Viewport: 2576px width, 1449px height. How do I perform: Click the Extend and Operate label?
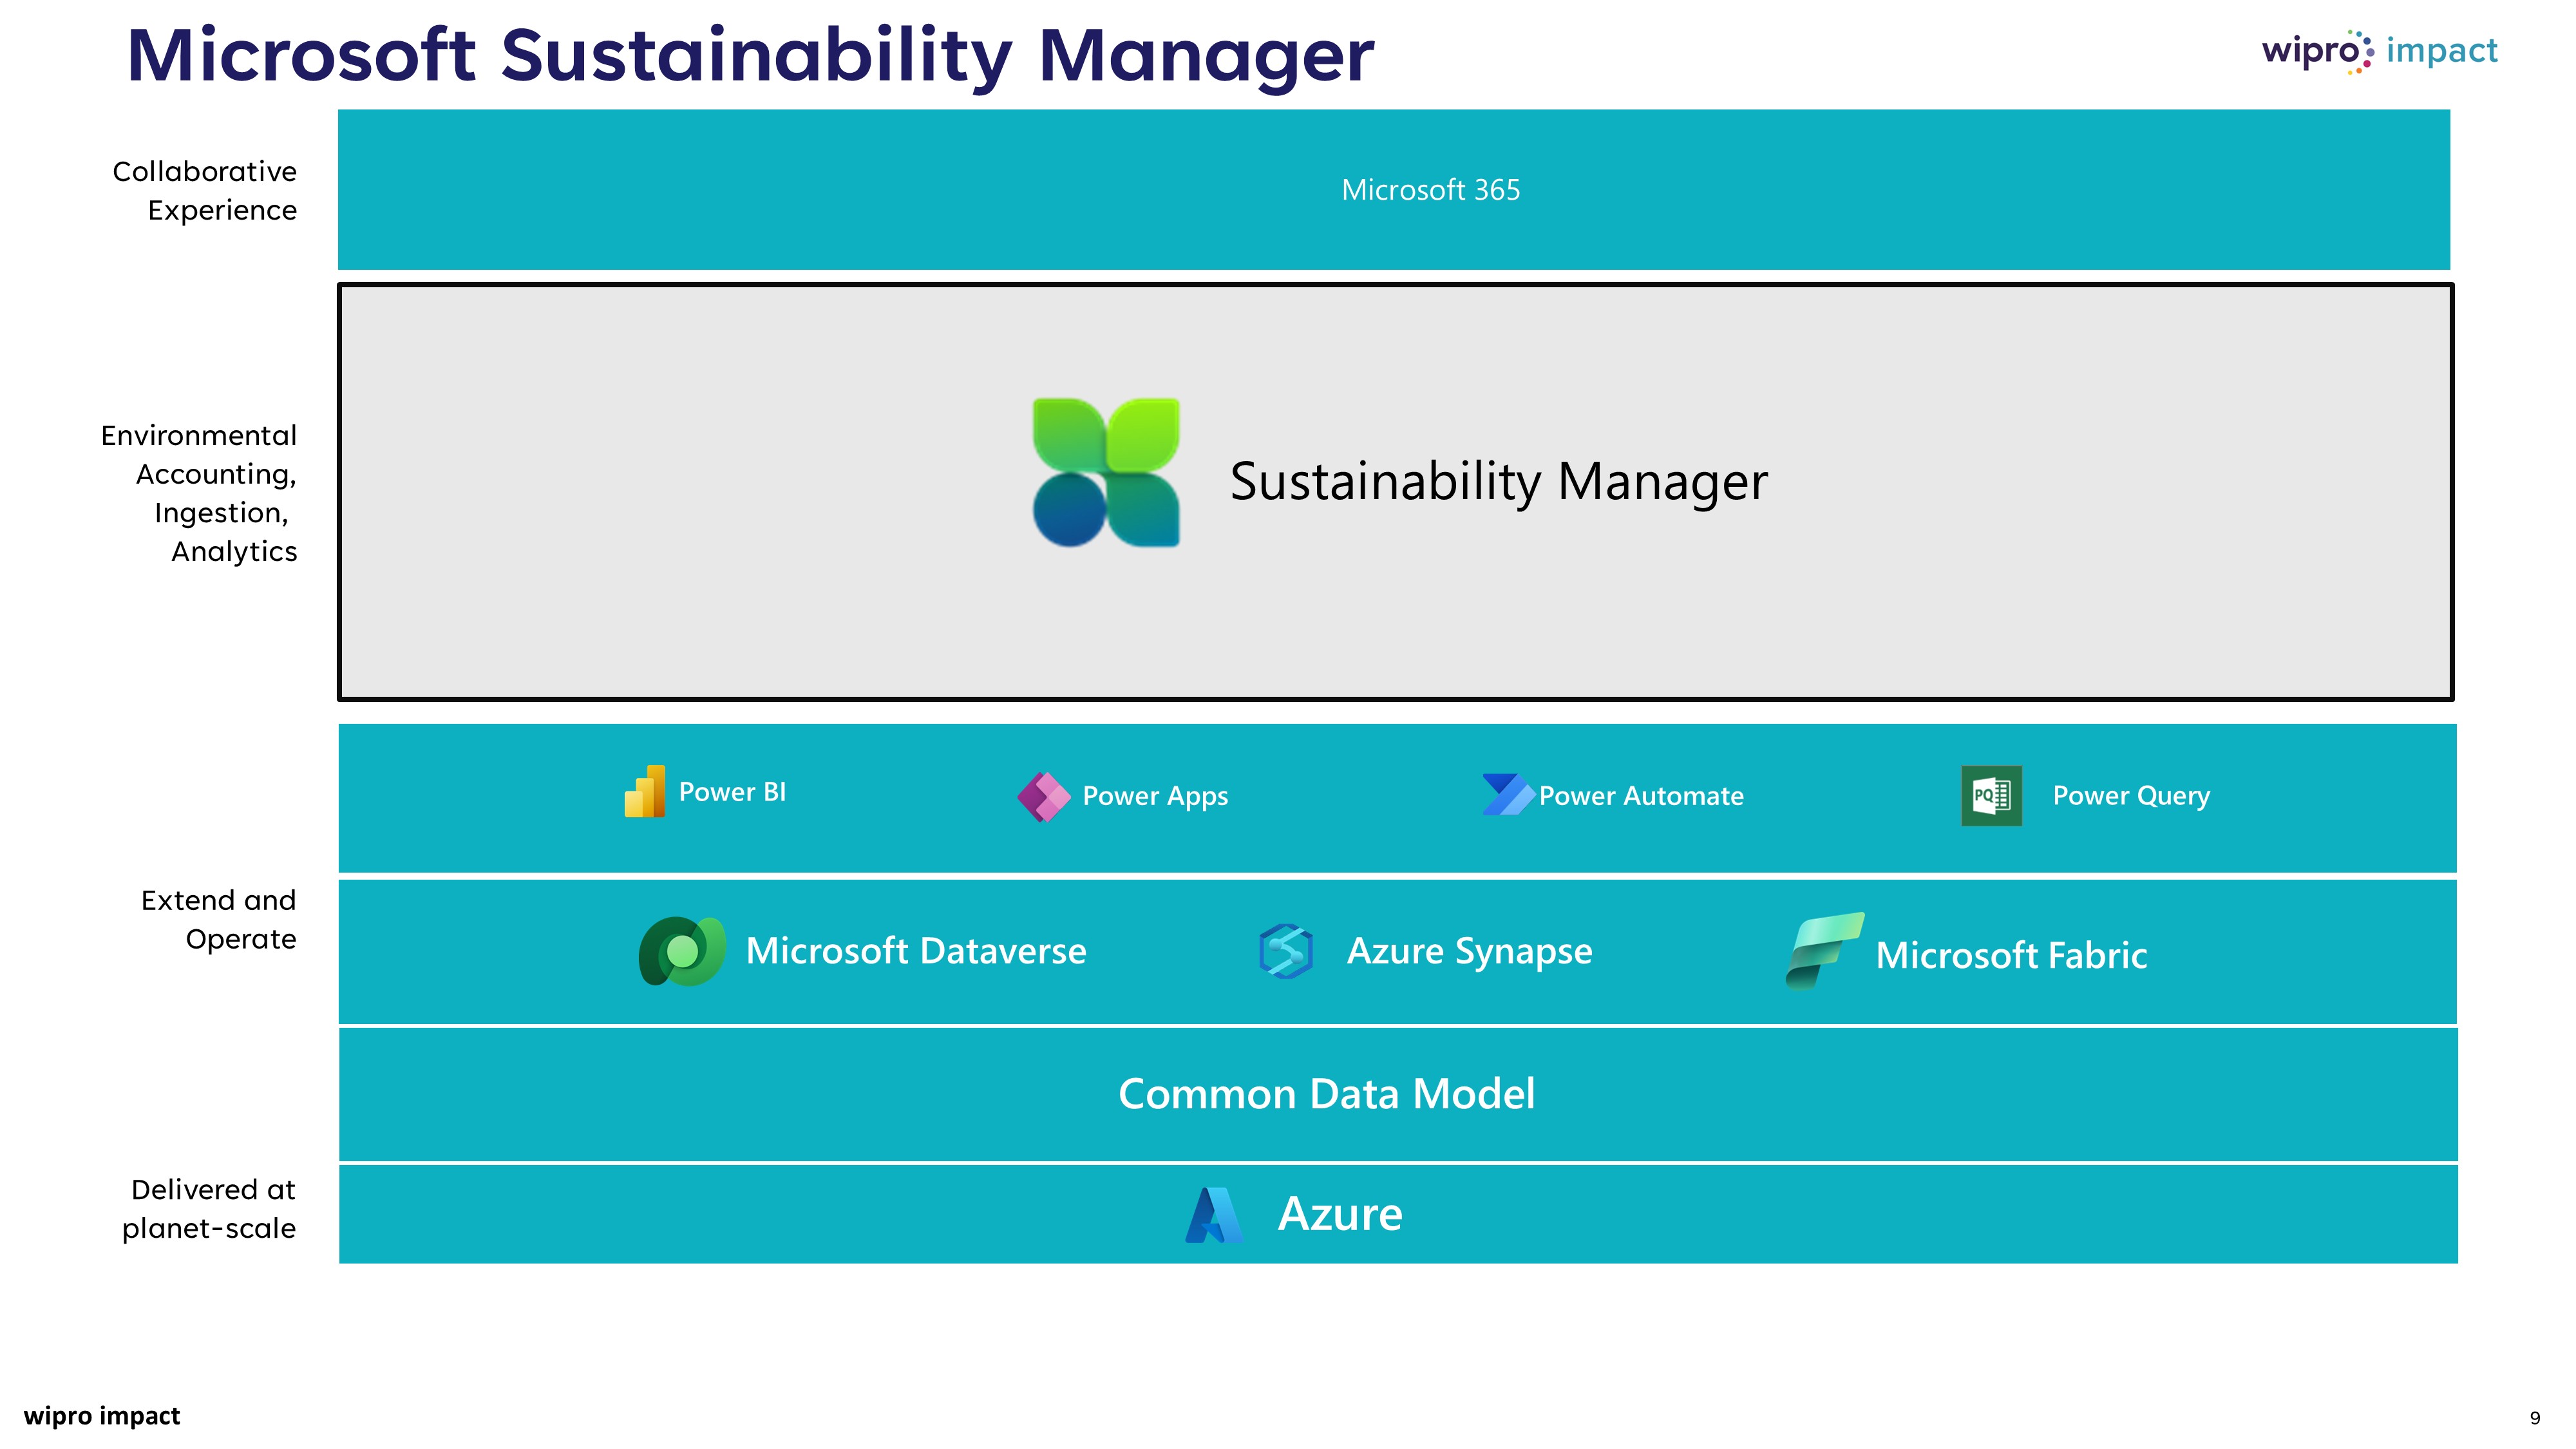click(x=219, y=920)
